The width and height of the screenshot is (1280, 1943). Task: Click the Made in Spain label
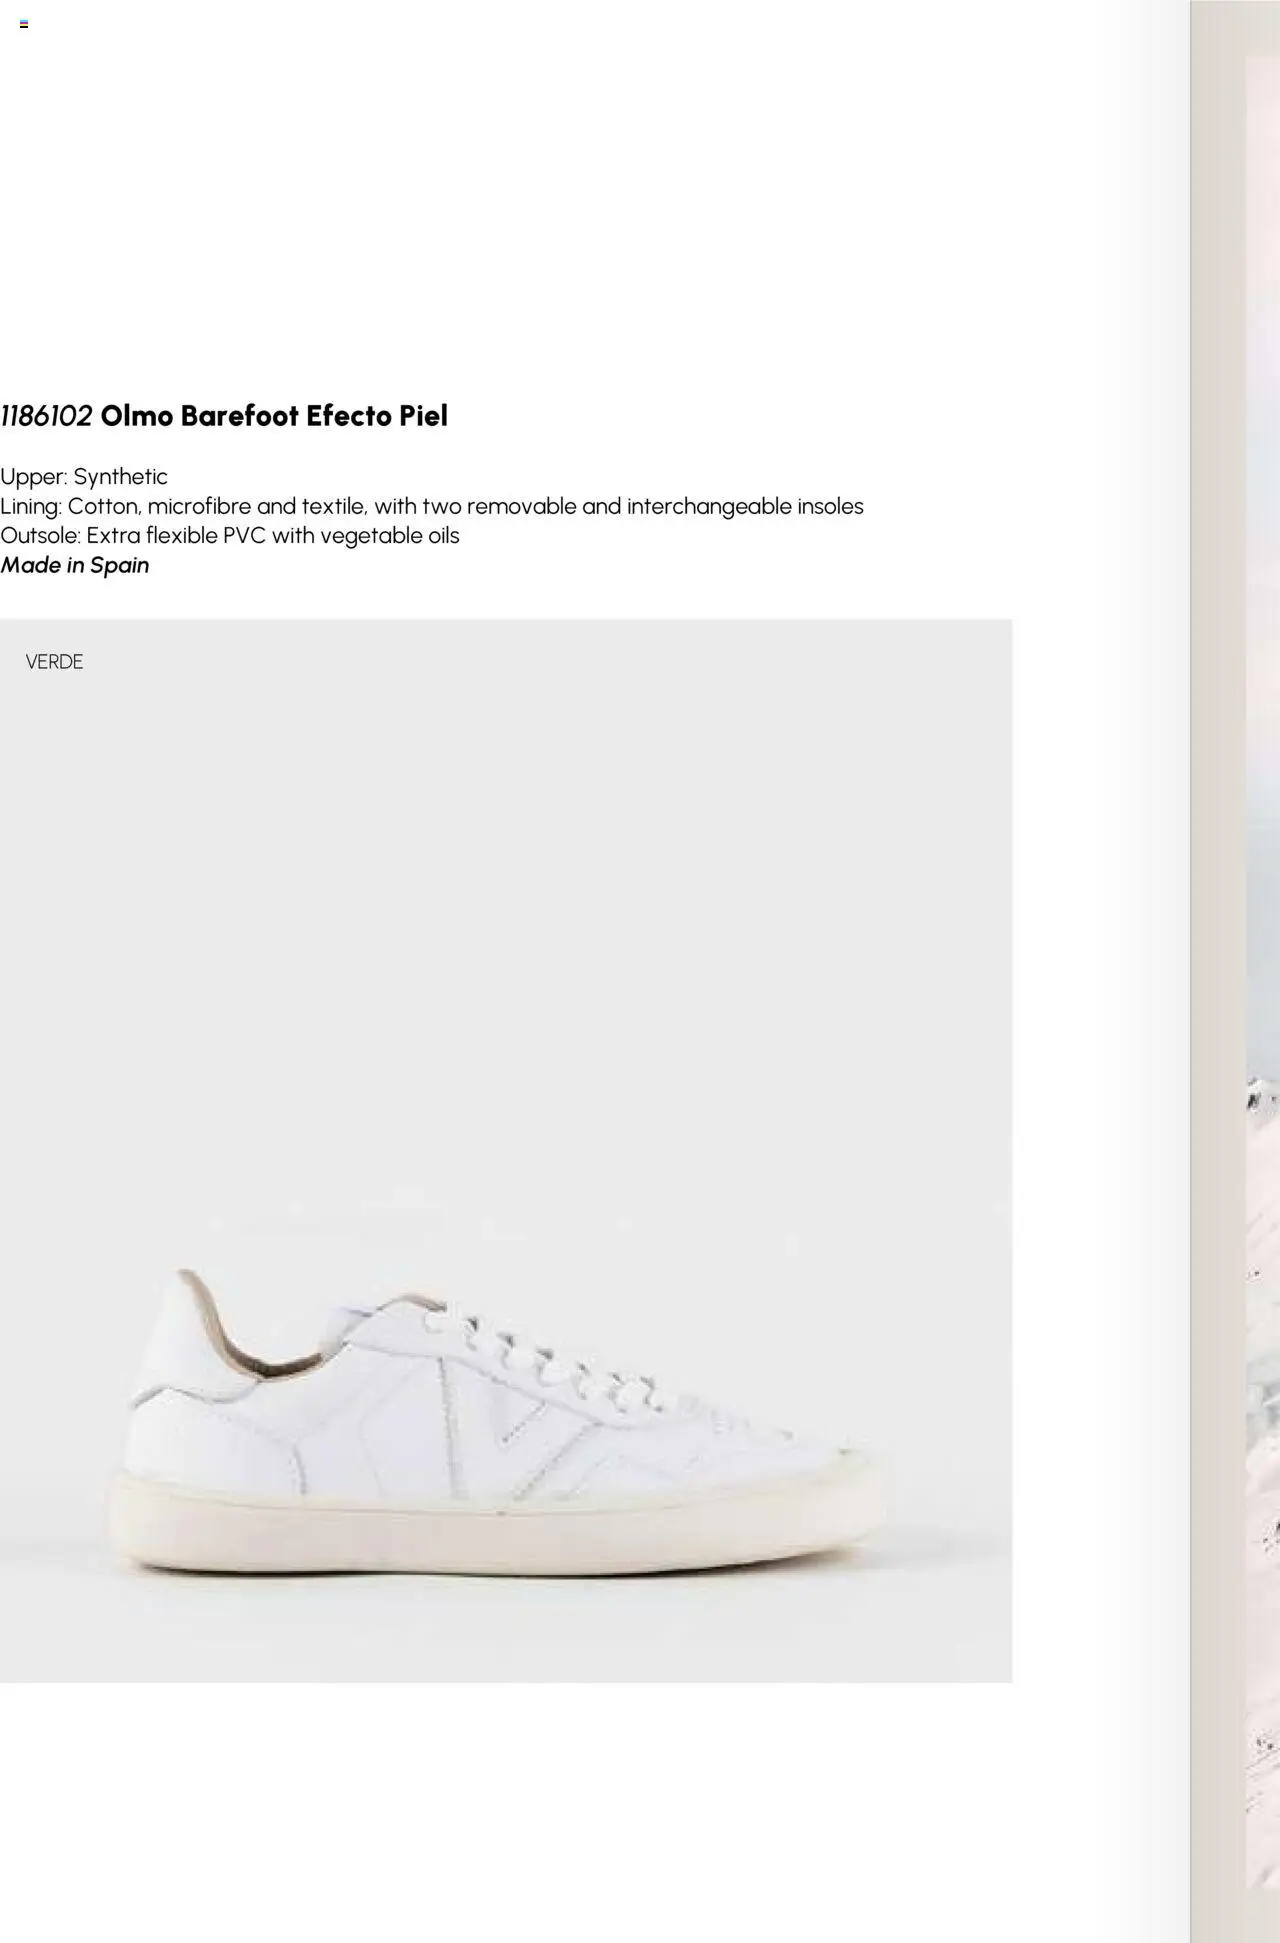pyautogui.click(x=75, y=565)
